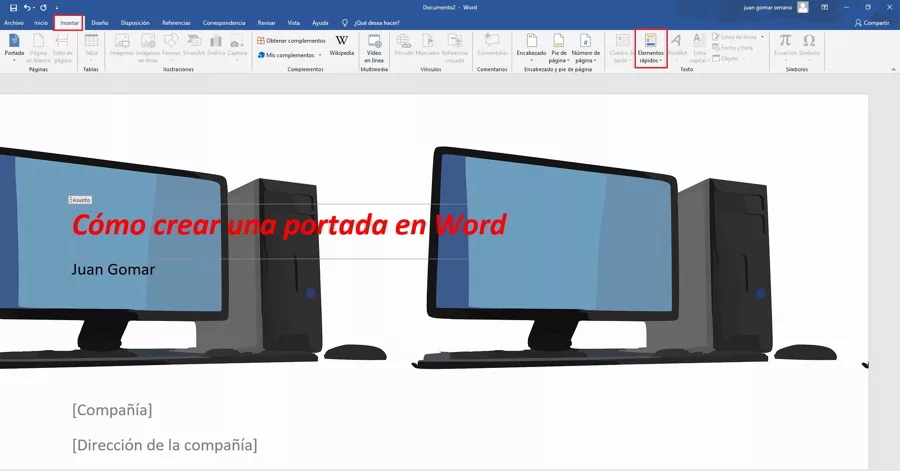Open the Elementos rápidos menu
The image size is (900, 471).
[651, 48]
